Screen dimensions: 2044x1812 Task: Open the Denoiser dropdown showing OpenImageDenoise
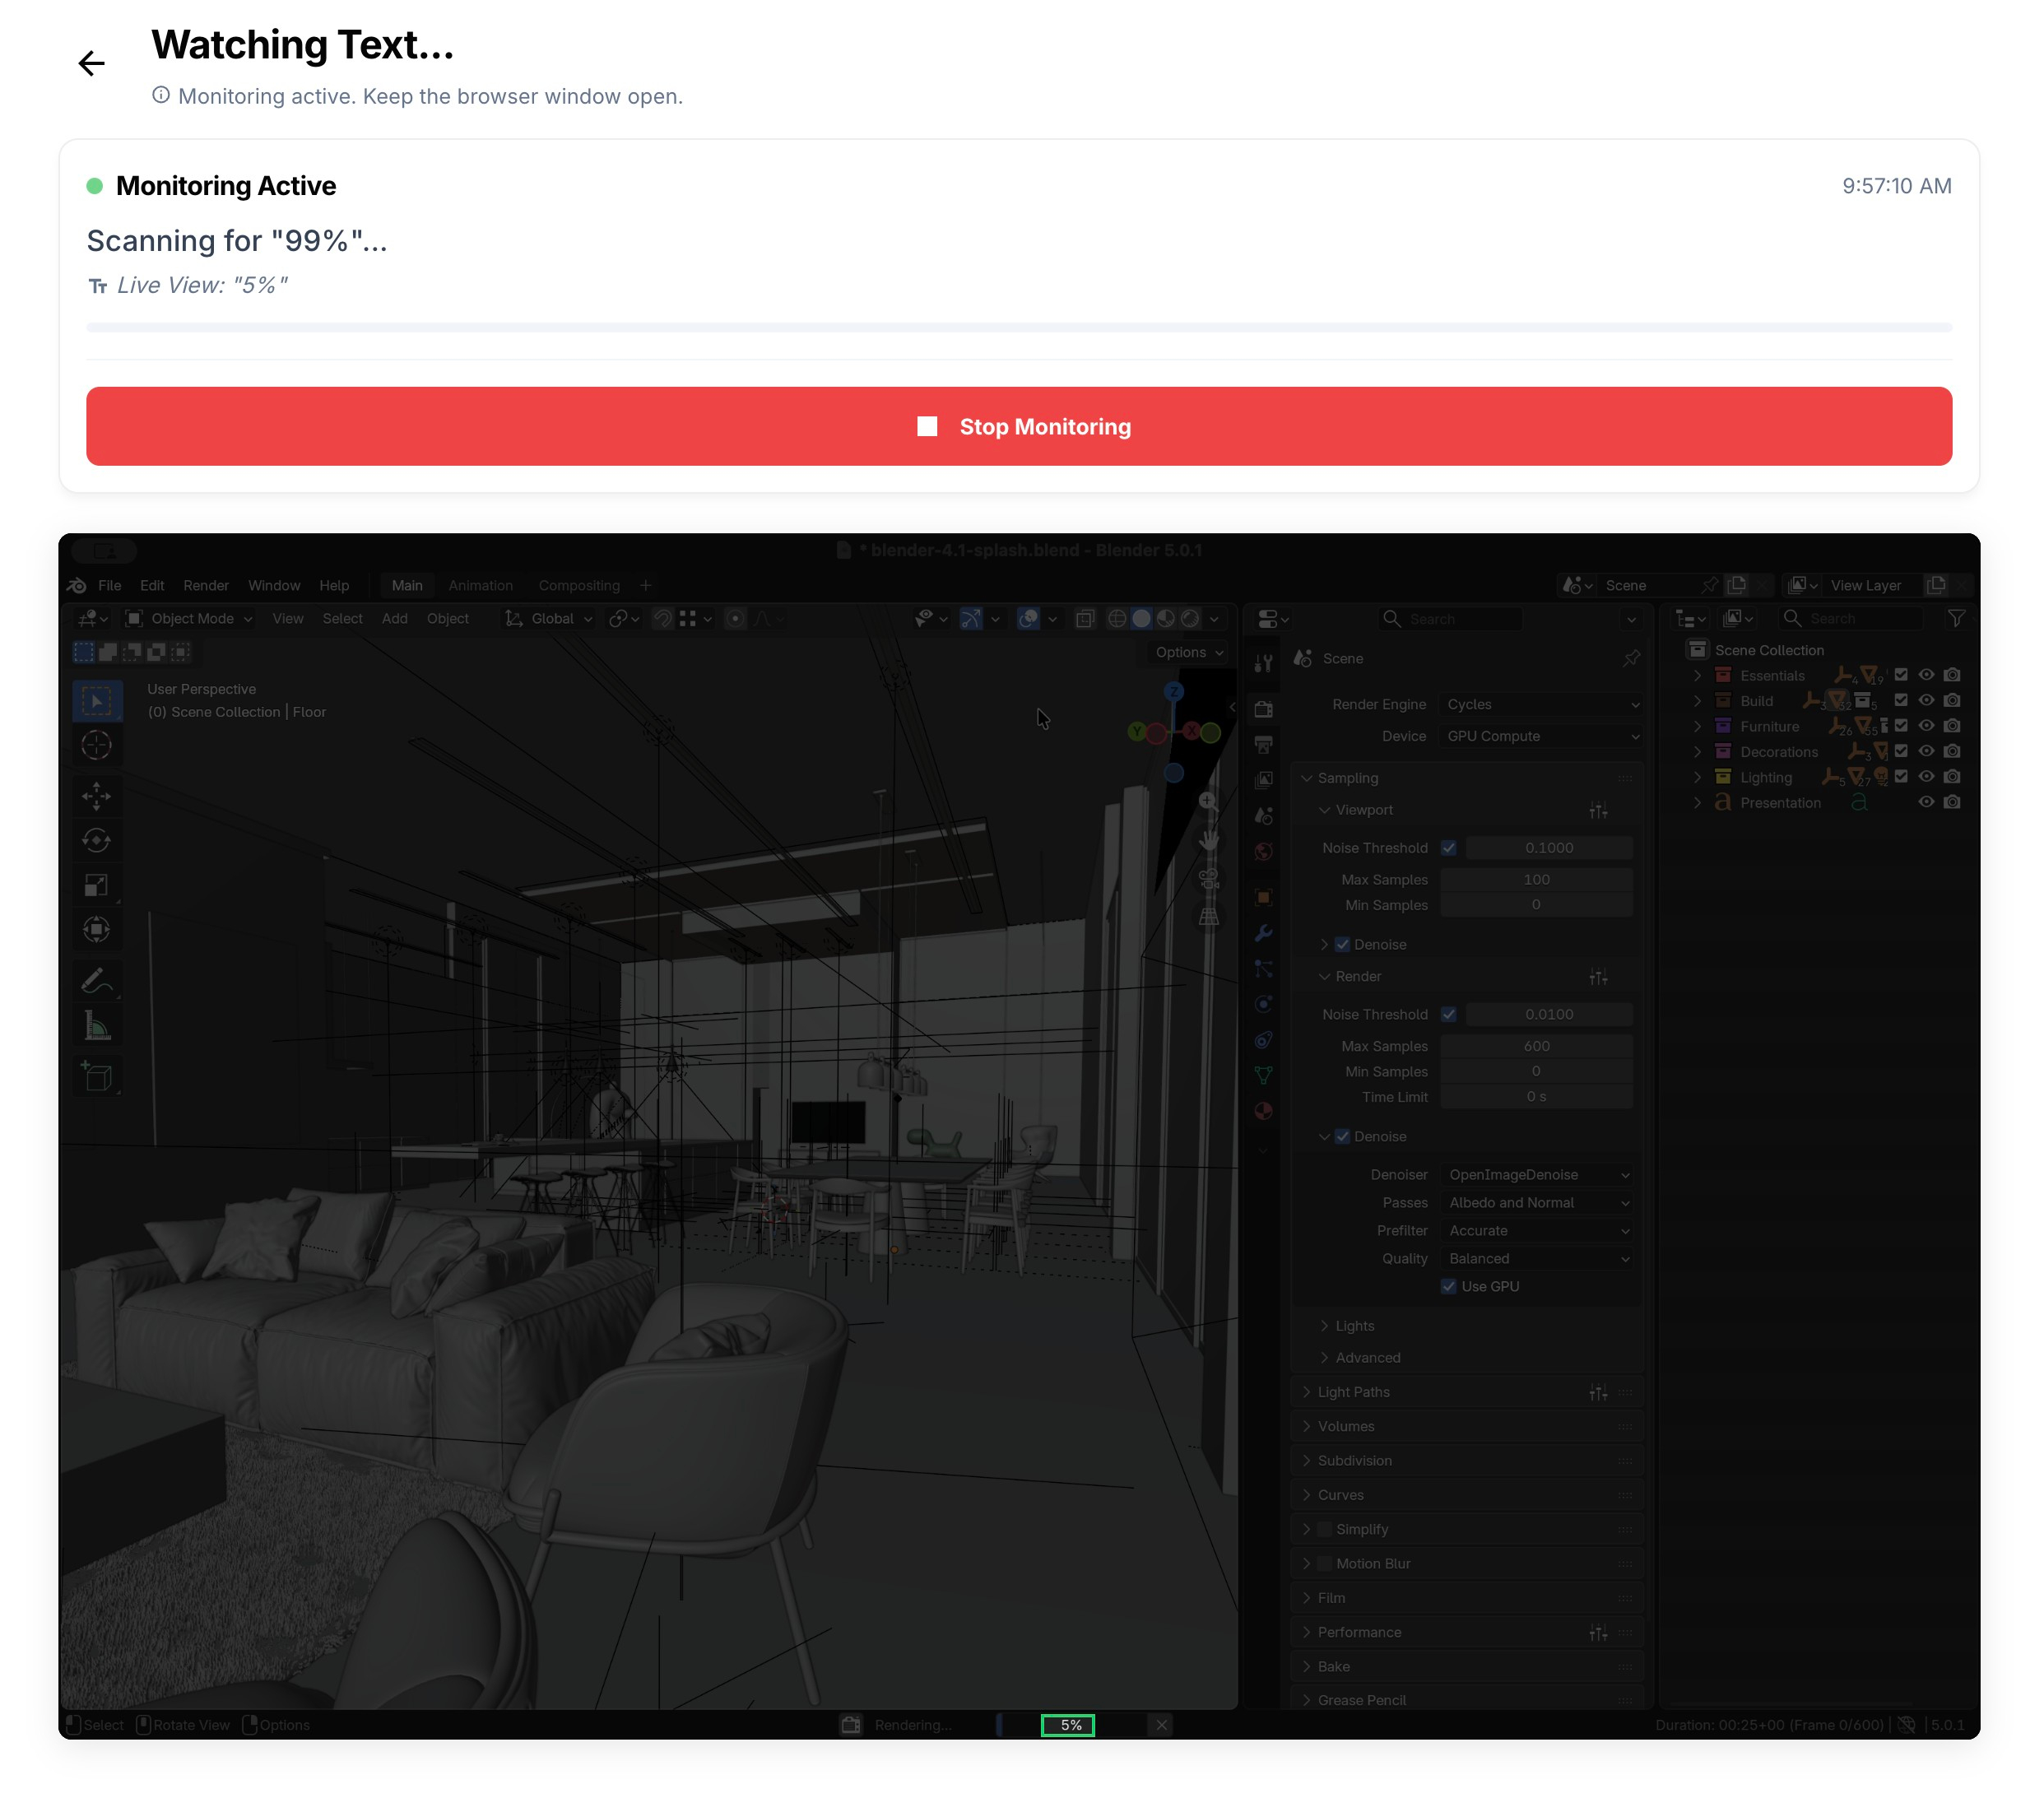coord(1537,1174)
